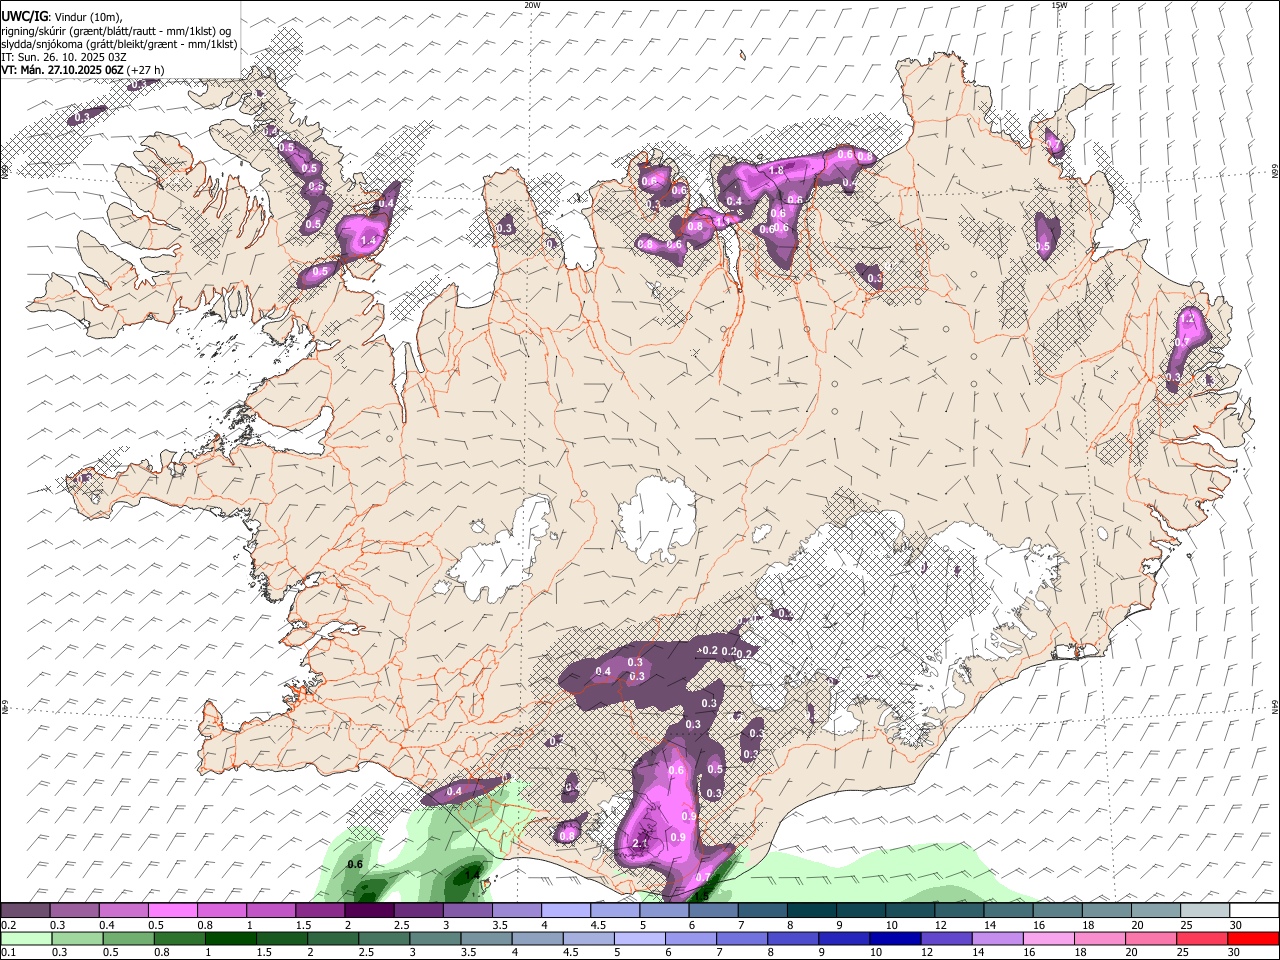Pick the pale green rain swatch between 0.1 and 0.3
Viewport: 1280px width, 960px height.
pyautogui.click(x=26, y=938)
